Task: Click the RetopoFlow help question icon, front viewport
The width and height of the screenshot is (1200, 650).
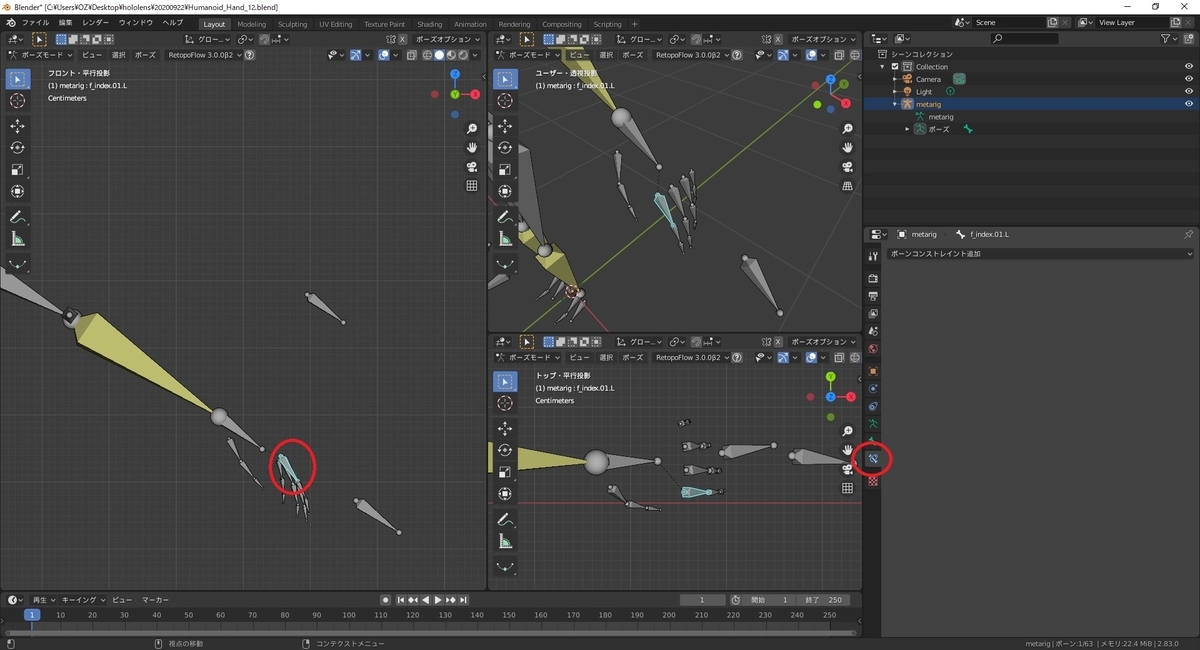Action: pyautogui.click(x=249, y=55)
